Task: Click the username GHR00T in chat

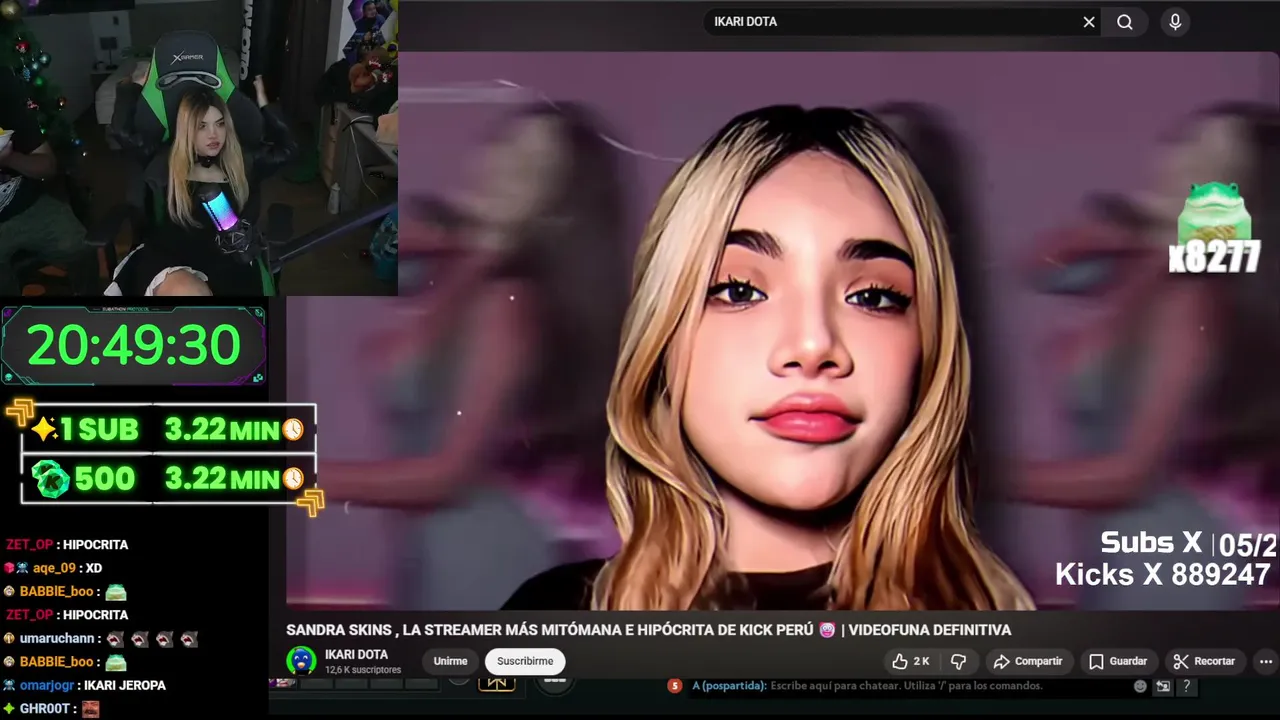Action: [44, 708]
